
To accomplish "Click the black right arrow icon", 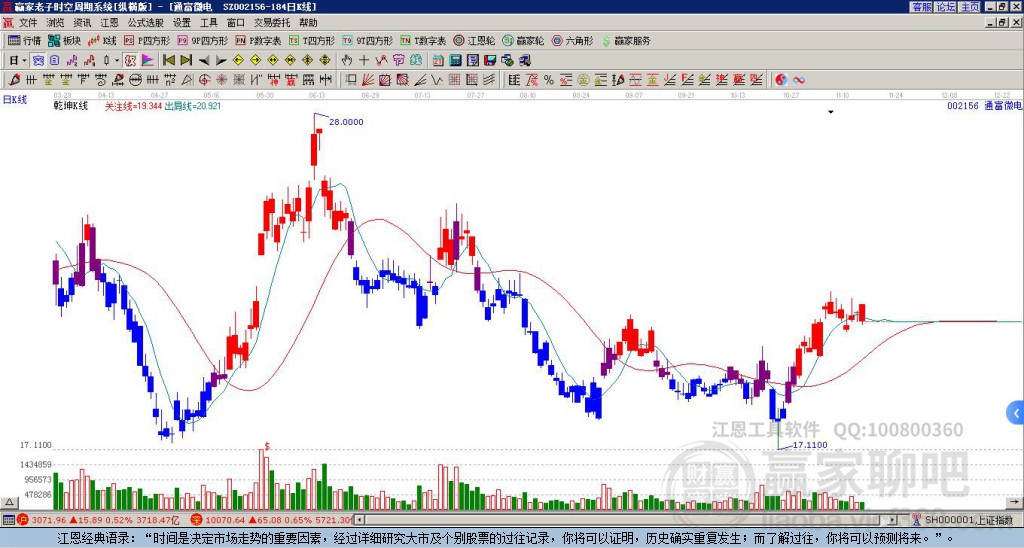I will point(221,61).
